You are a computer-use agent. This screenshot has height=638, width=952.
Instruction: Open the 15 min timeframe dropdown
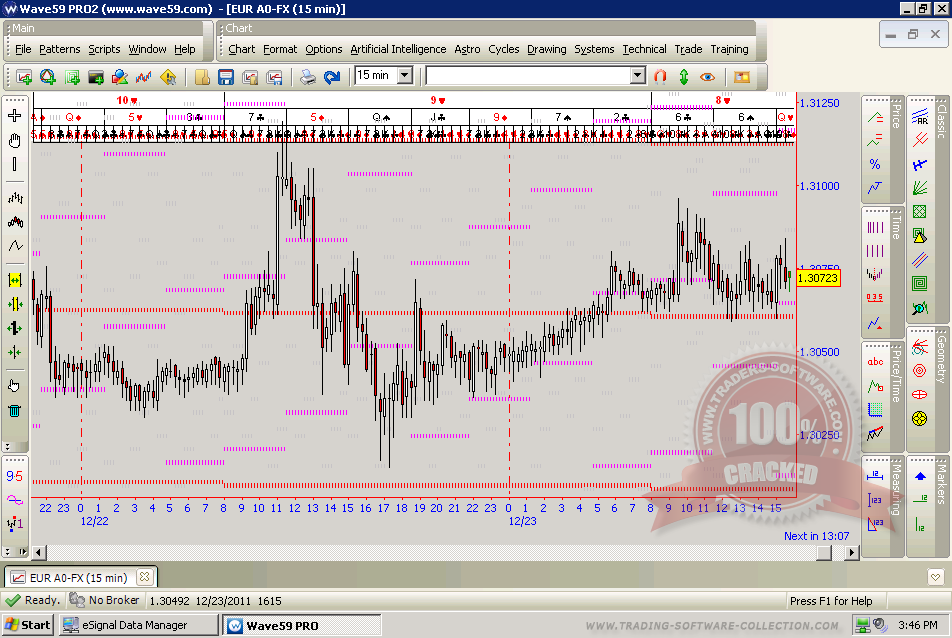(x=404, y=75)
